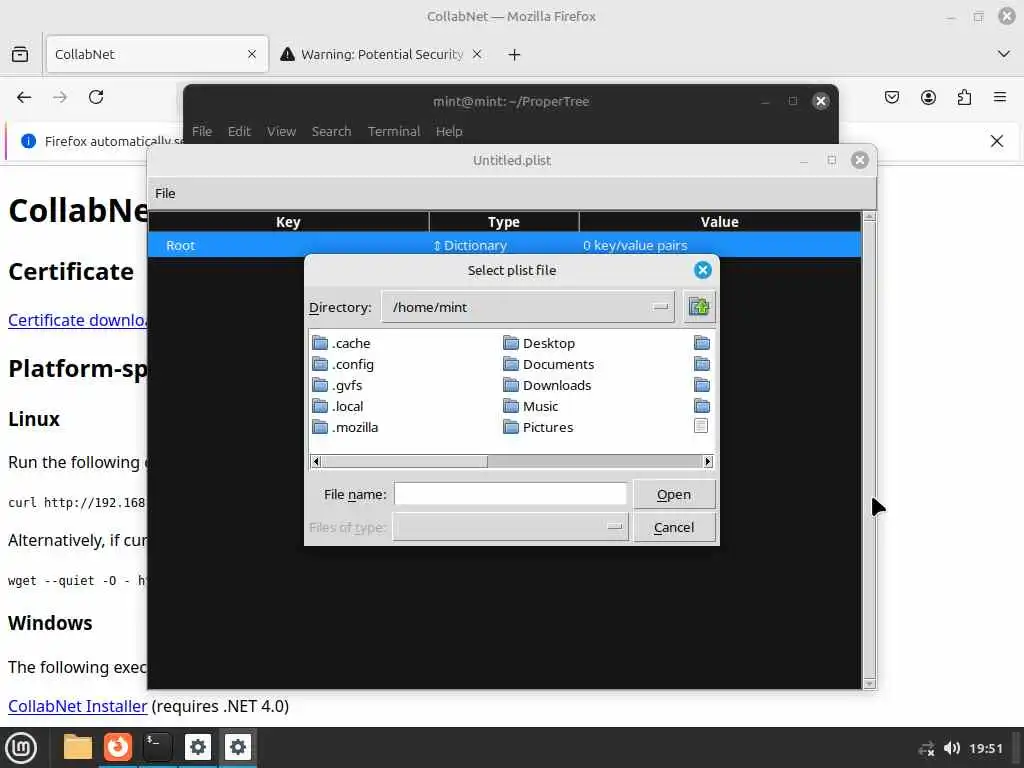Open the terminal's View menu

tap(281, 131)
